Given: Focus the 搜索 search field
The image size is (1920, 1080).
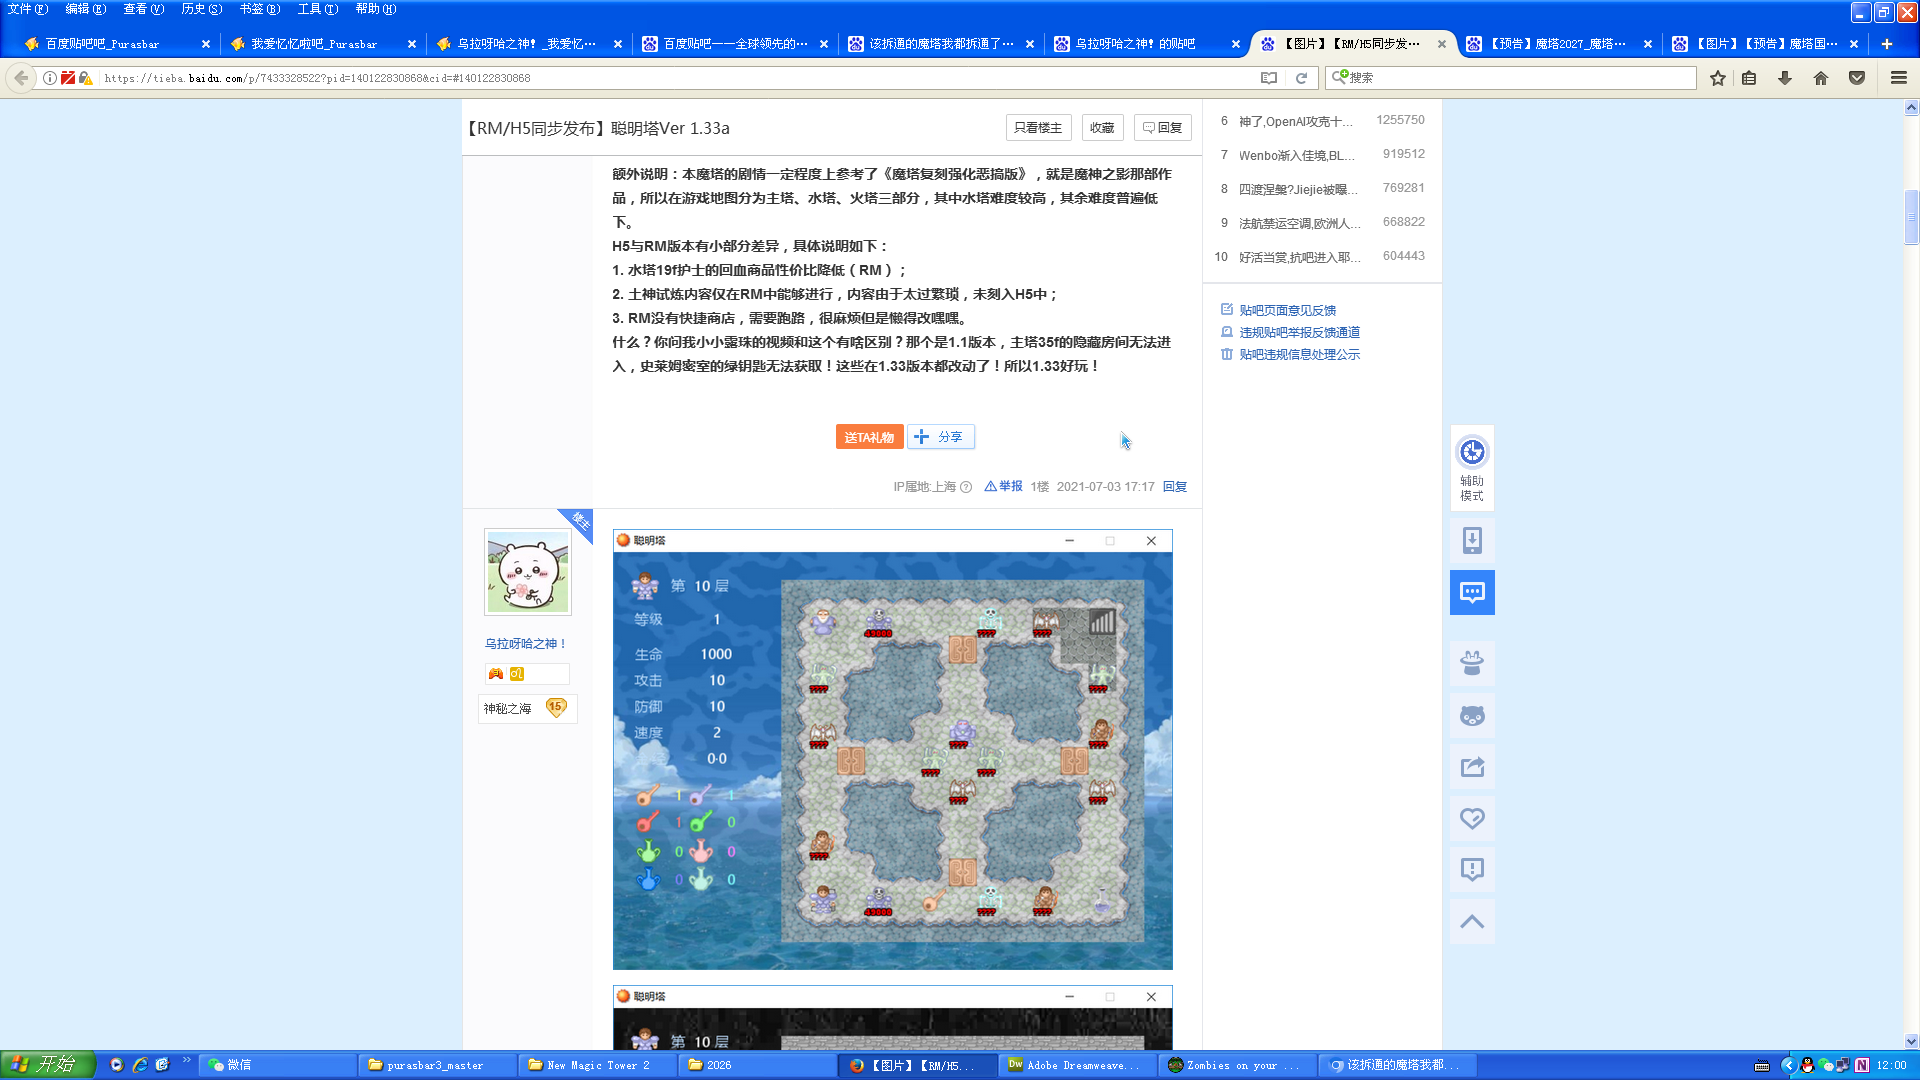Looking at the screenshot, I should pyautogui.click(x=1510, y=78).
